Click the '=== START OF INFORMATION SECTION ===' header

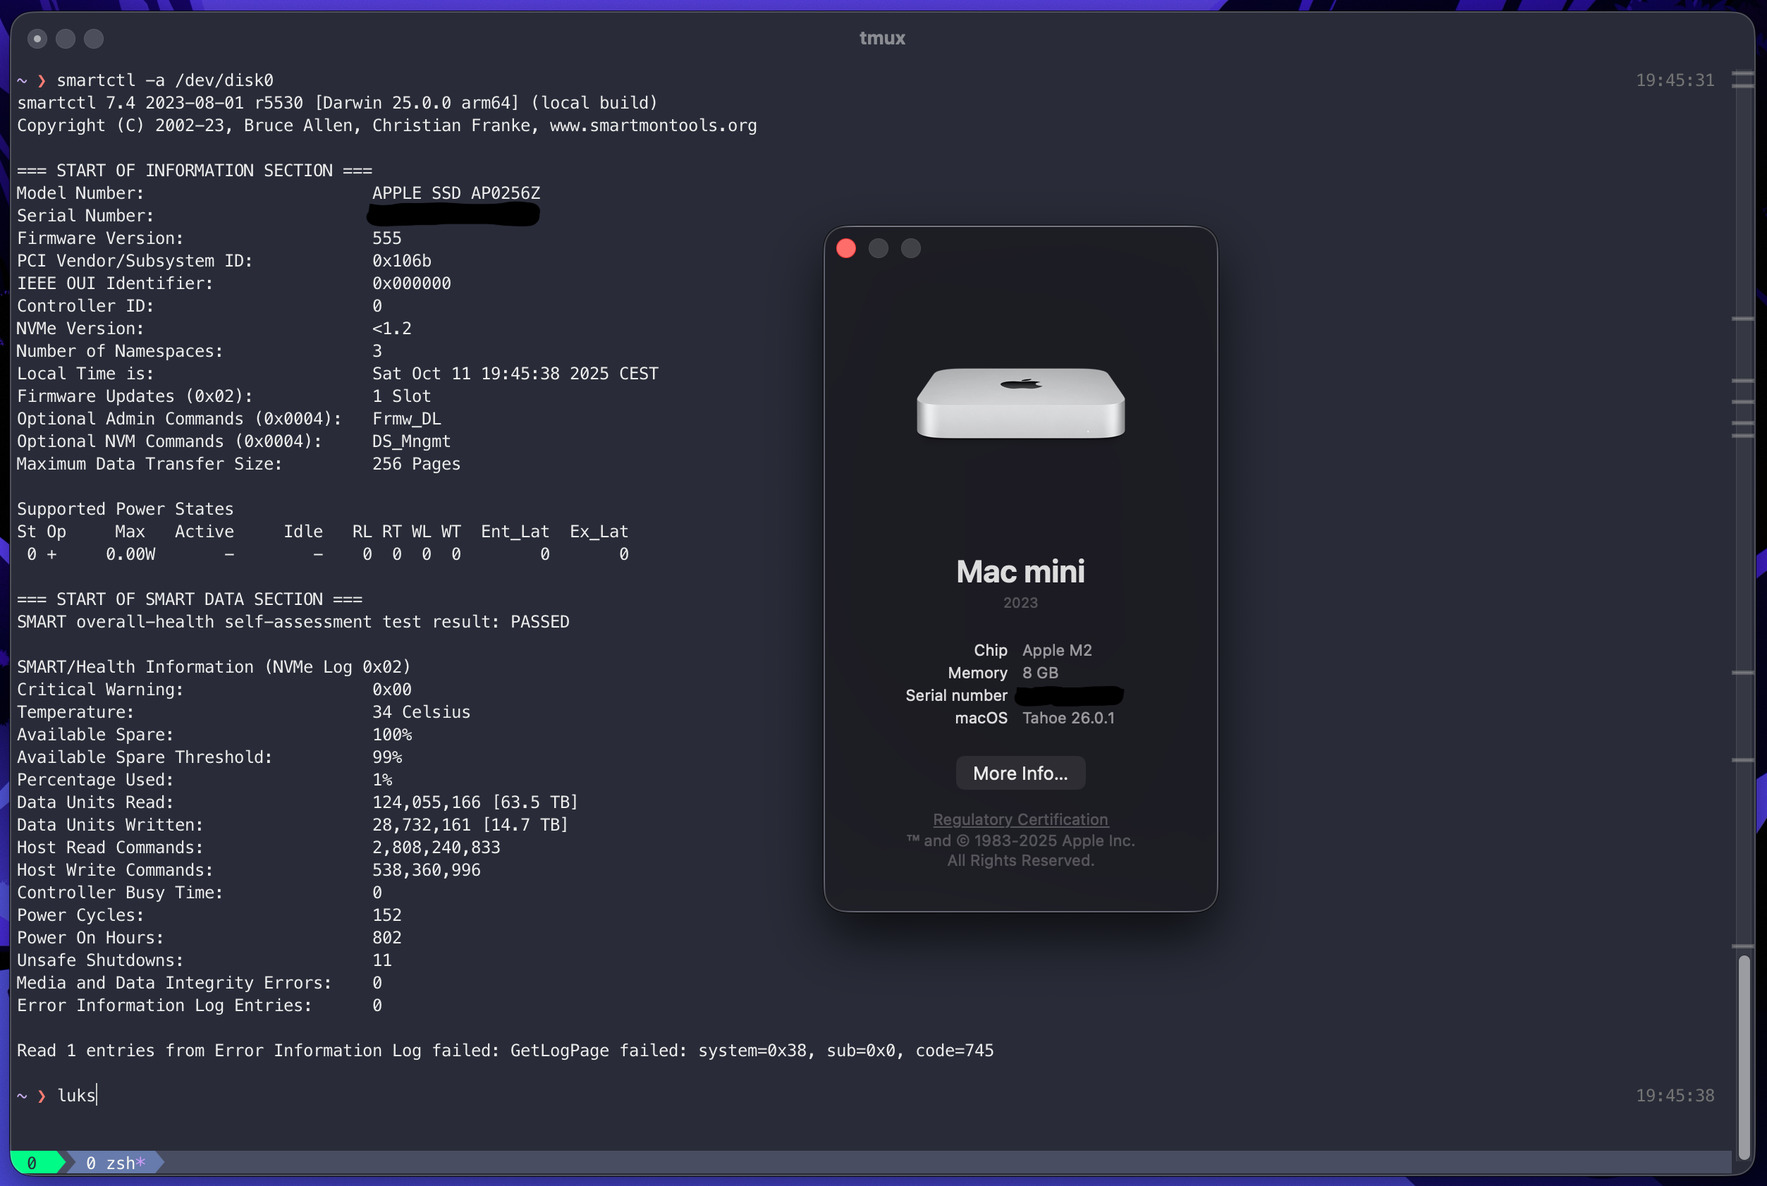tap(194, 171)
